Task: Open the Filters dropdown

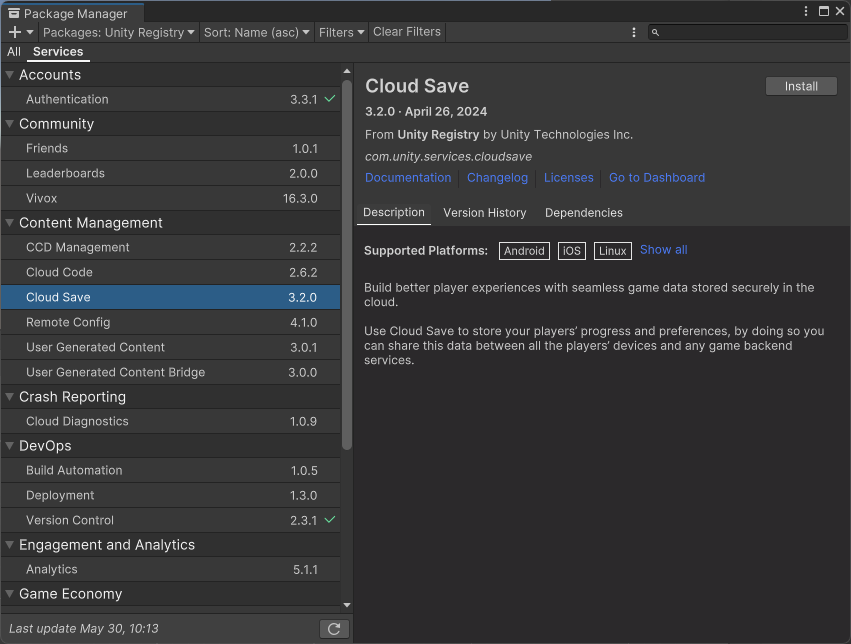Action: point(341,33)
